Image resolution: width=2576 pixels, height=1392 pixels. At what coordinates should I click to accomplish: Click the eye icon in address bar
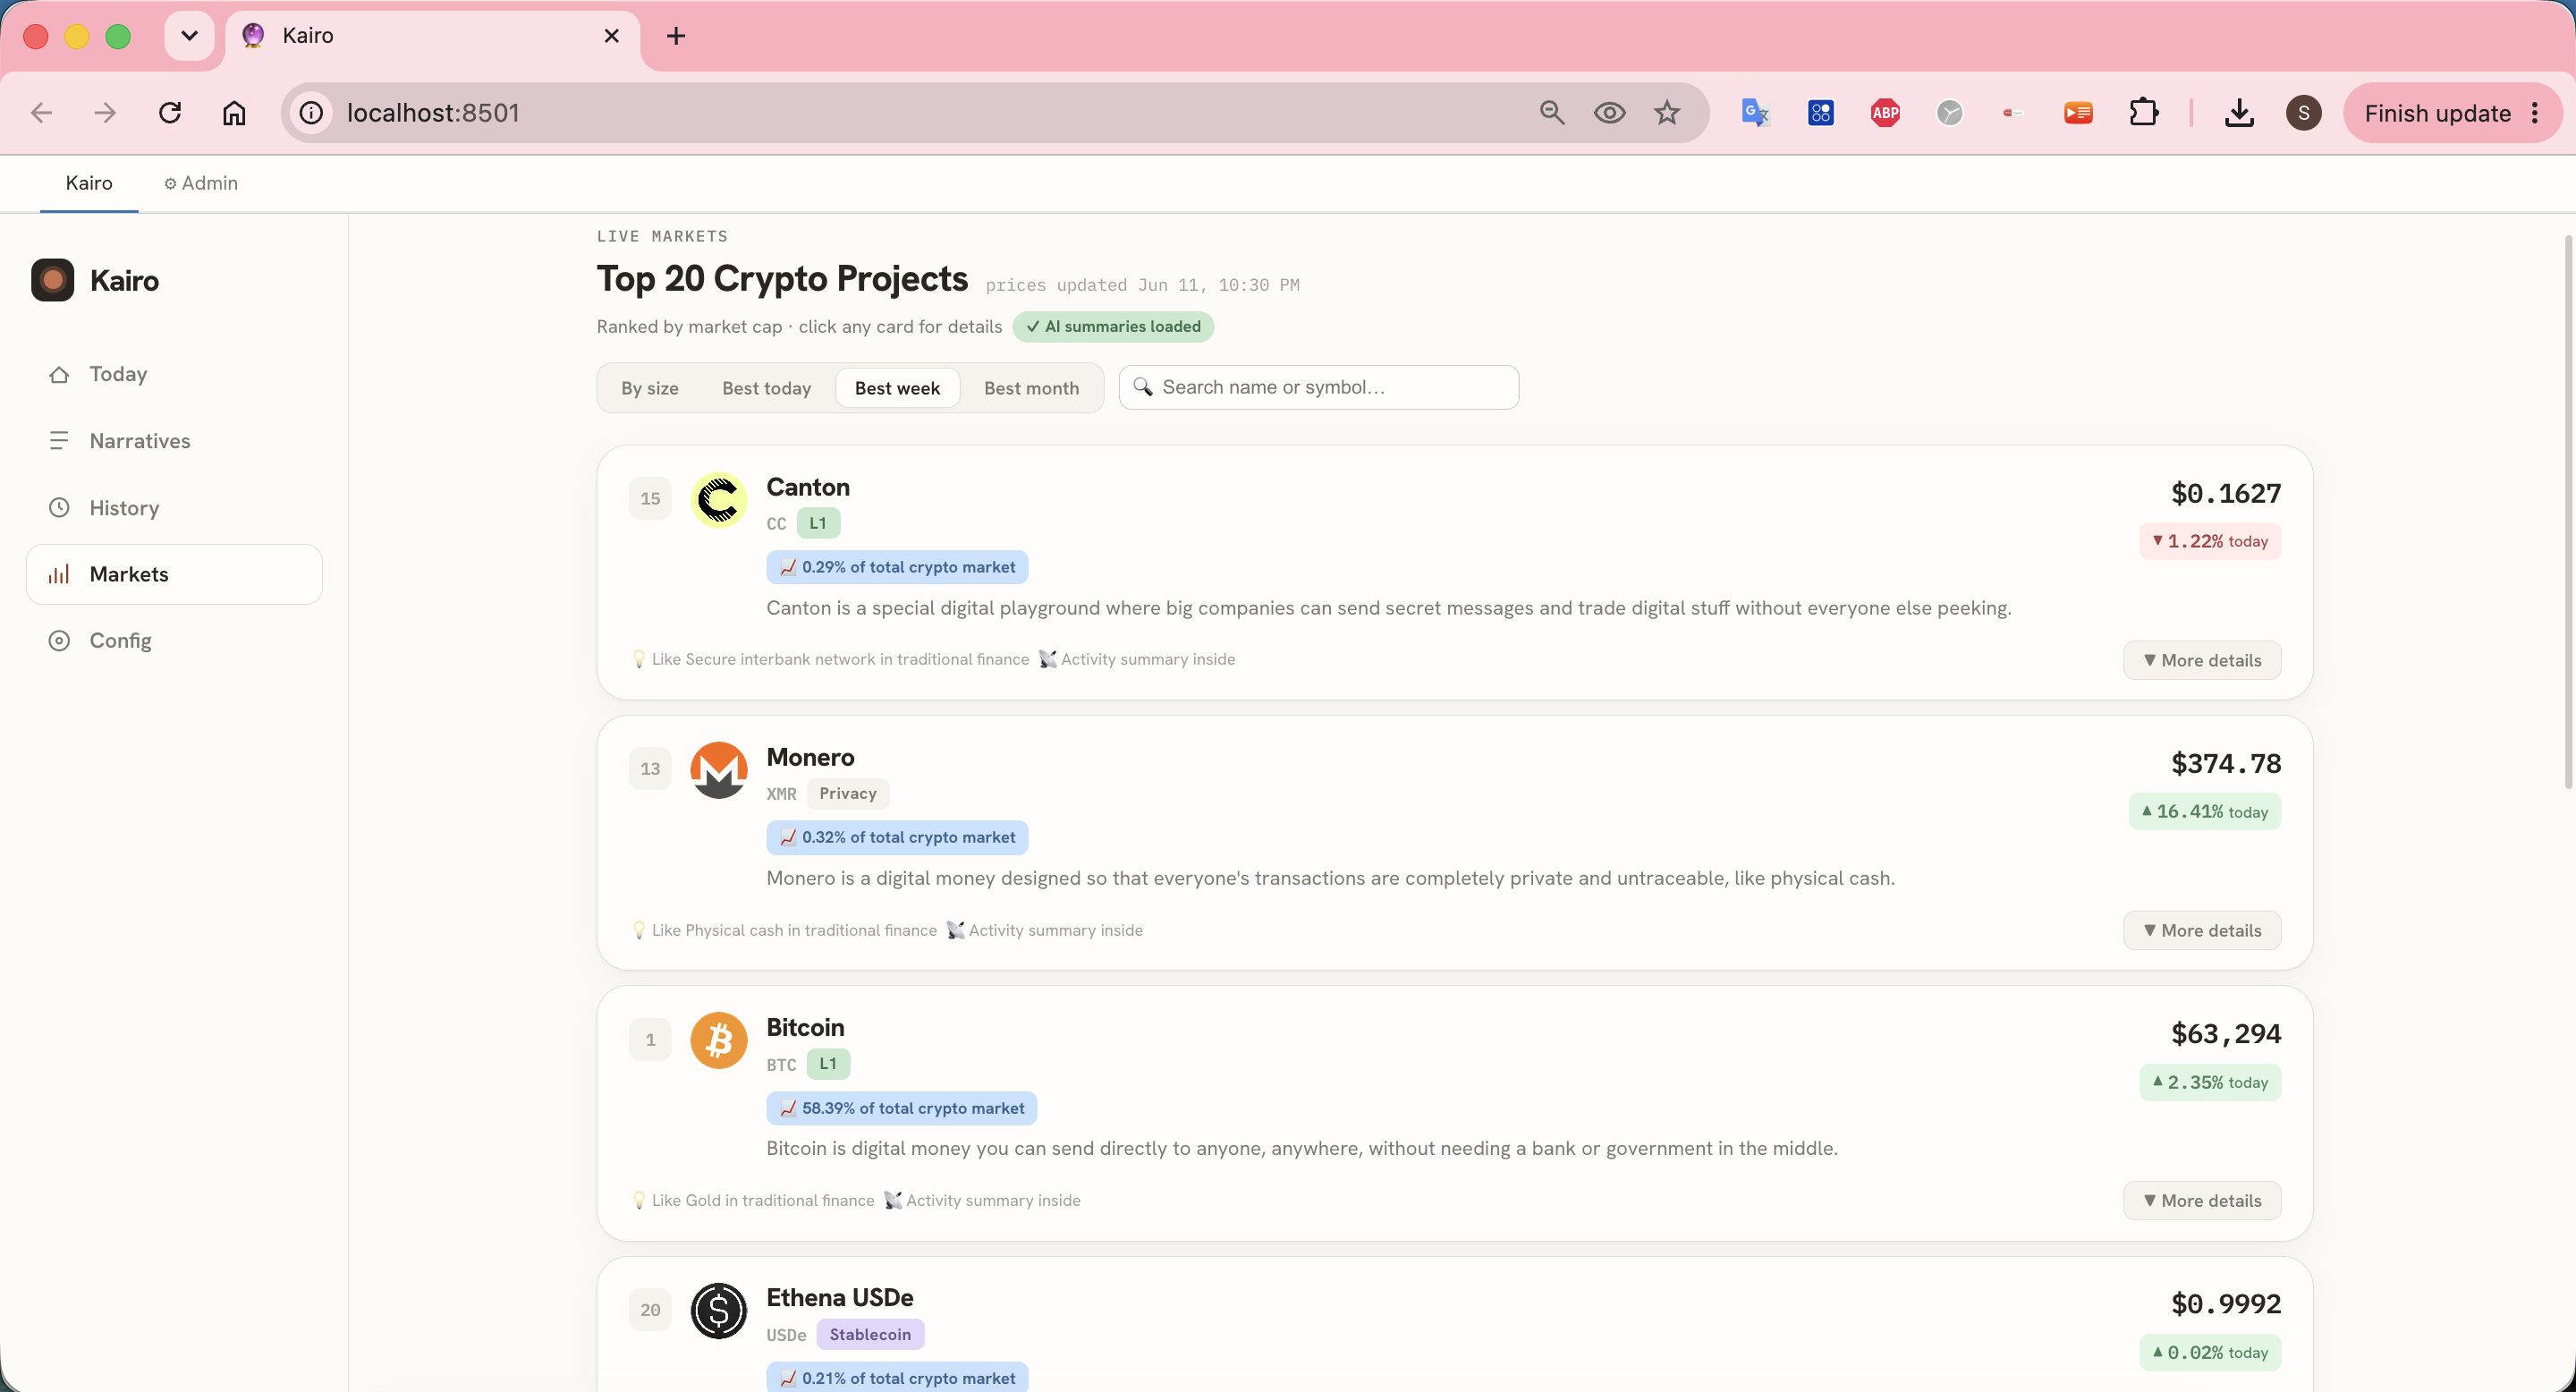[1609, 113]
